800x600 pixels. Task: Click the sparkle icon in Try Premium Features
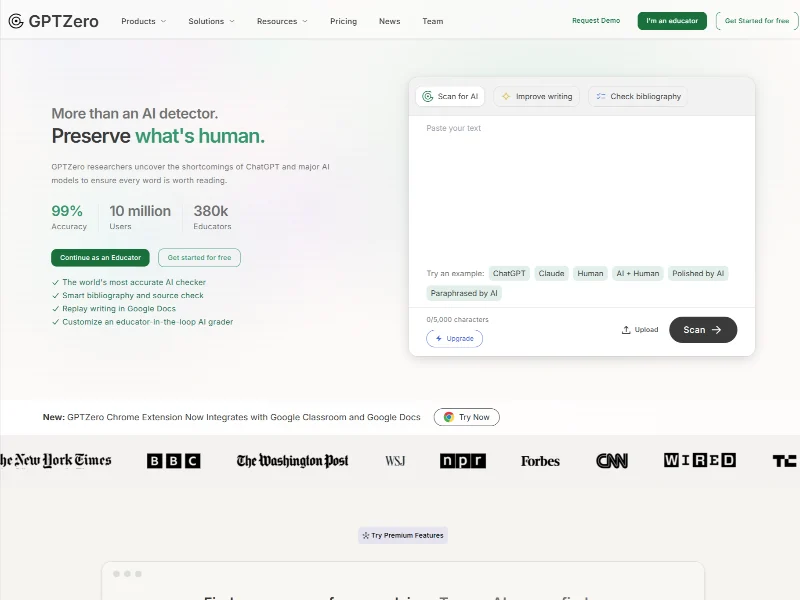click(x=365, y=535)
